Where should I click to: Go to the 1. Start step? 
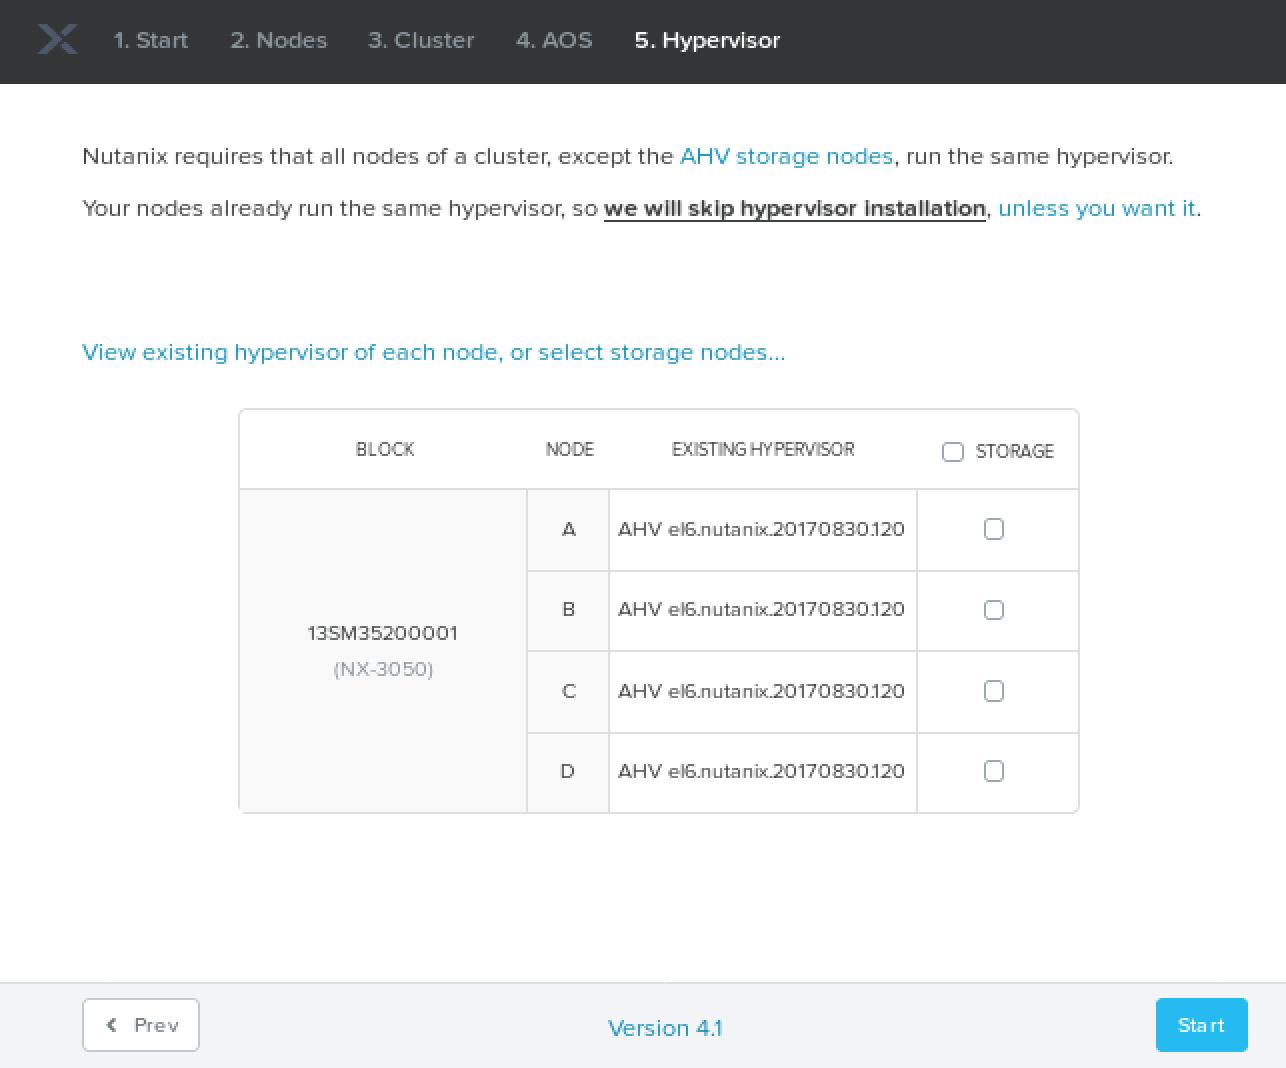click(150, 40)
